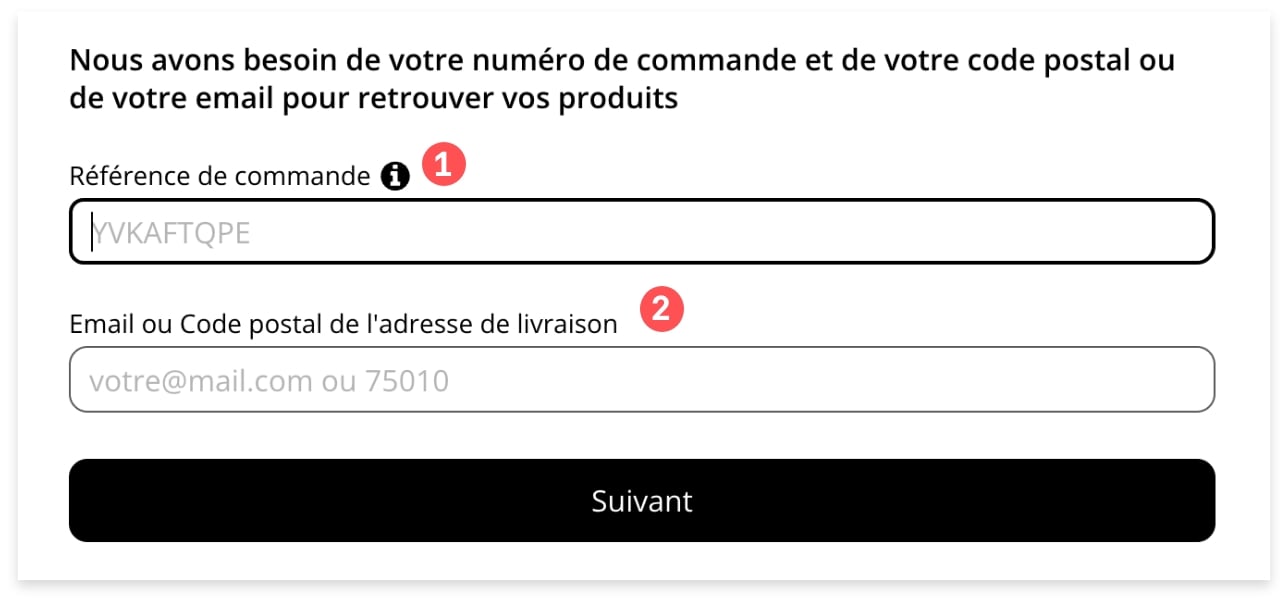The image size is (1288, 604).
Task: Click heading line "pour retrouver vos produits"
Action: [x=482, y=99]
